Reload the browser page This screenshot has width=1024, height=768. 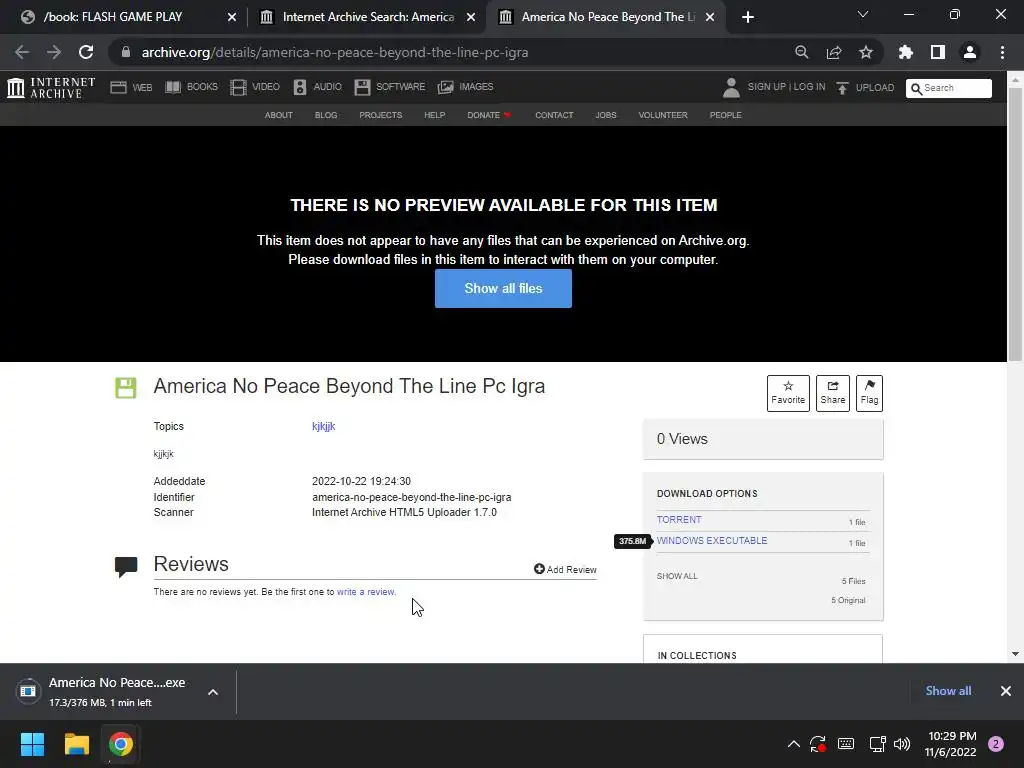click(86, 52)
